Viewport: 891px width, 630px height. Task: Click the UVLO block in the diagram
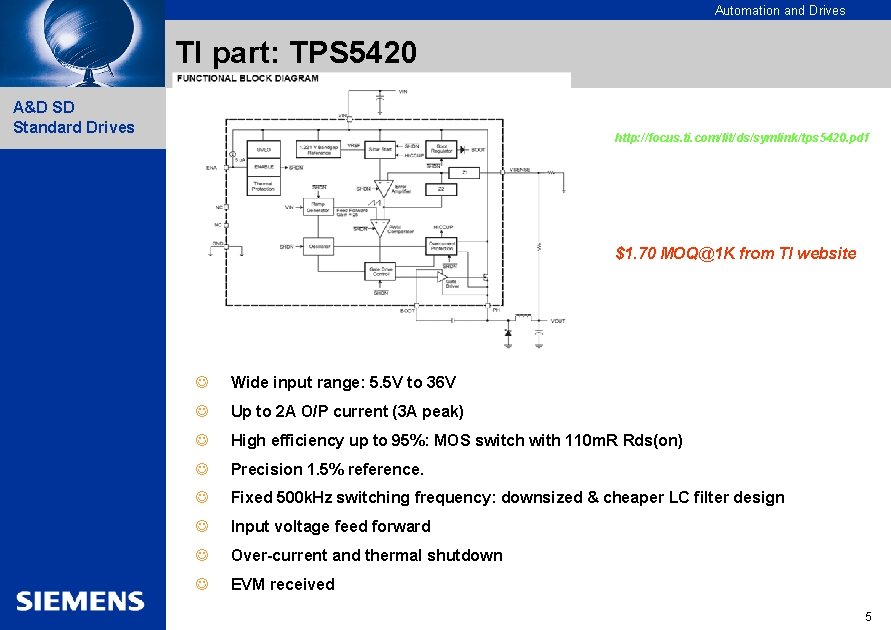(x=263, y=149)
